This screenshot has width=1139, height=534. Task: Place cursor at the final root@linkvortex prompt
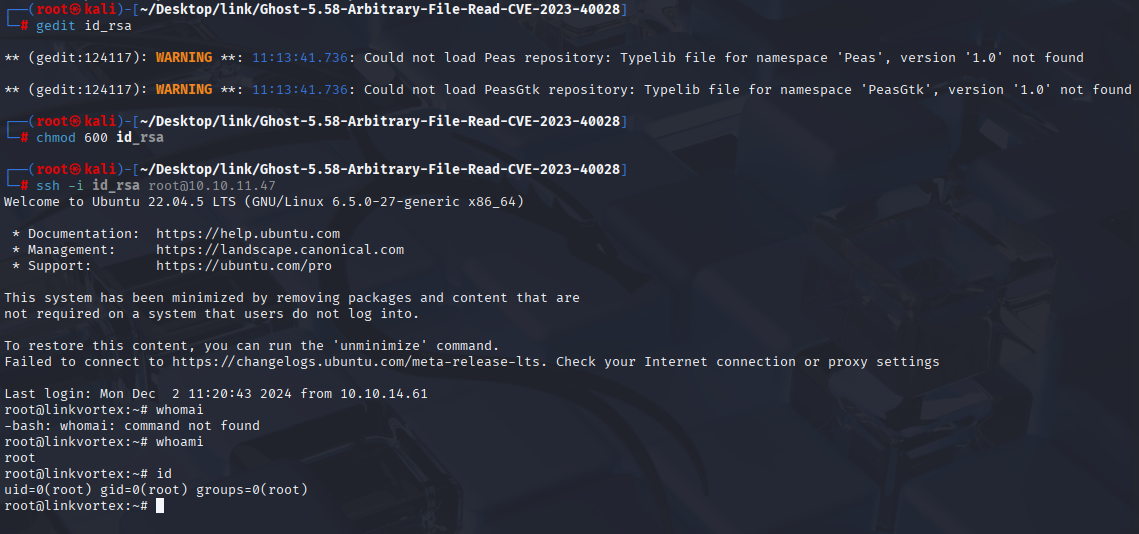coord(160,506)
